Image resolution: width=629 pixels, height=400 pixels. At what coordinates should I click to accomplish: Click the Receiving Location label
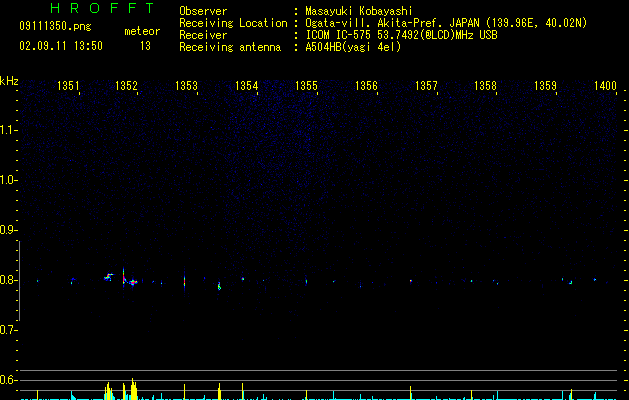click(x=233, y=23)
